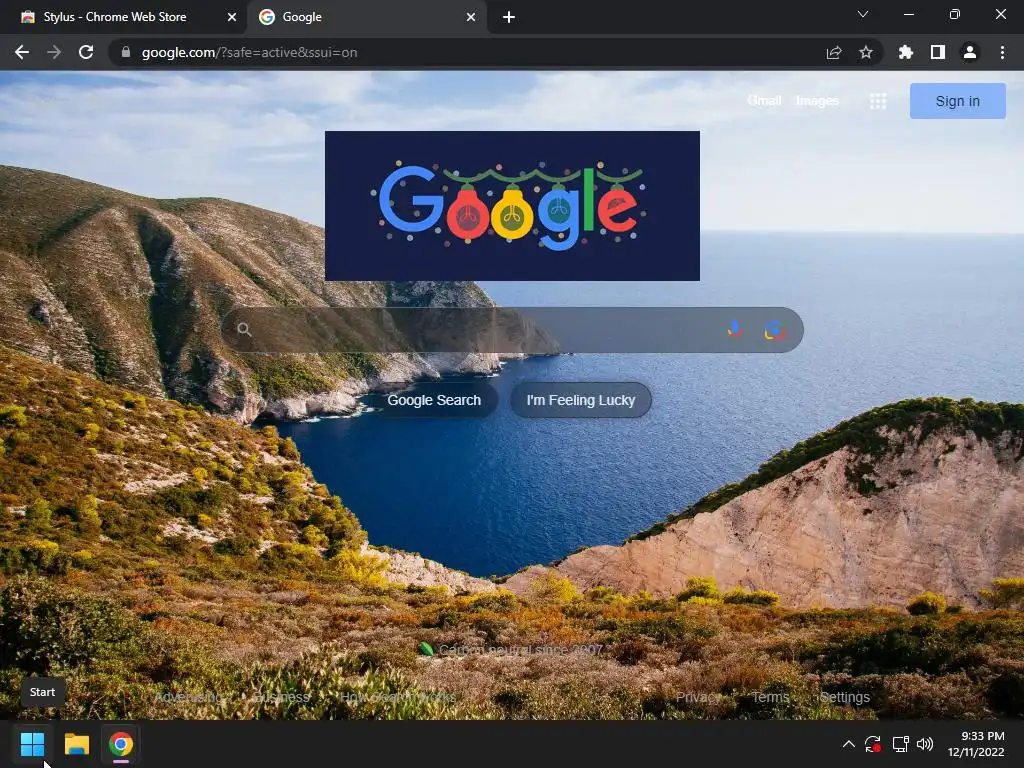Show hidden tray icons chevron
Image resolution: width=1024 pixels, height=768 pixels.
point(848,744)
